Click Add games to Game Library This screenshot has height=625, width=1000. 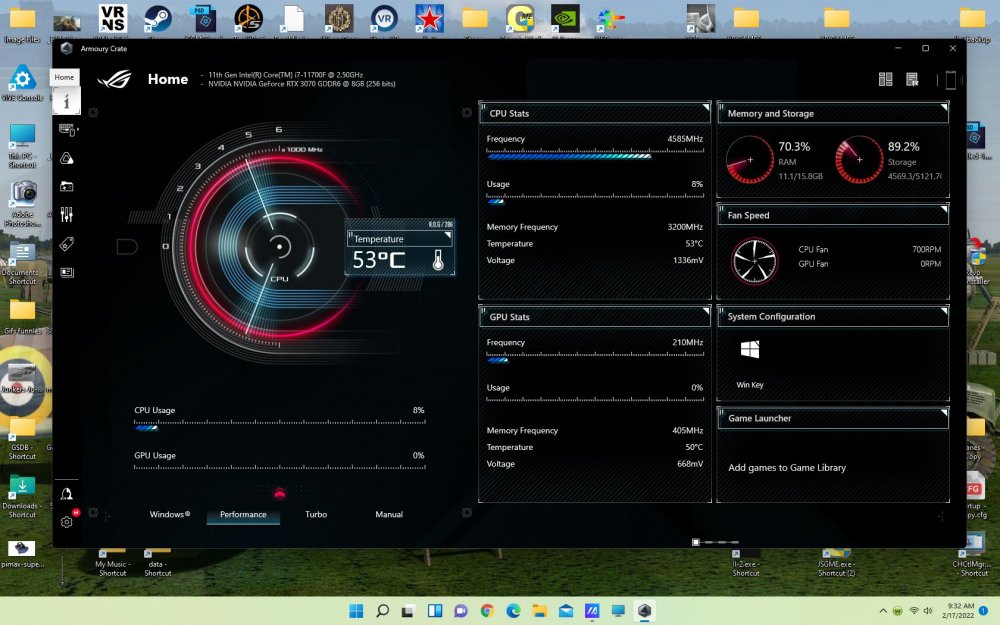pos(787,468)
